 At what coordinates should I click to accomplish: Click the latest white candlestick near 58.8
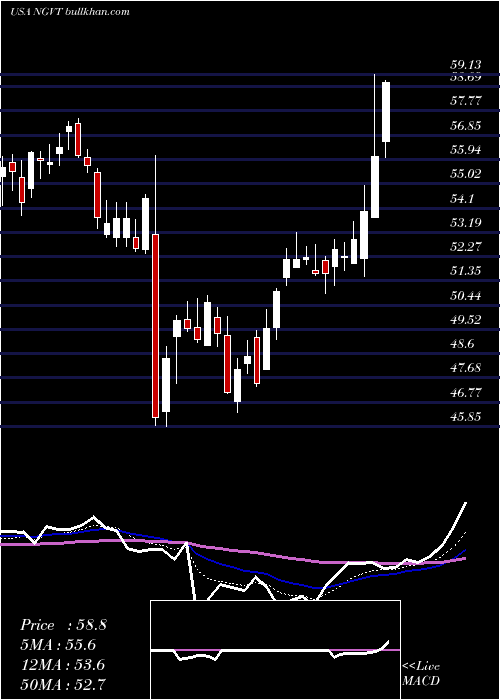click(386, 112)
